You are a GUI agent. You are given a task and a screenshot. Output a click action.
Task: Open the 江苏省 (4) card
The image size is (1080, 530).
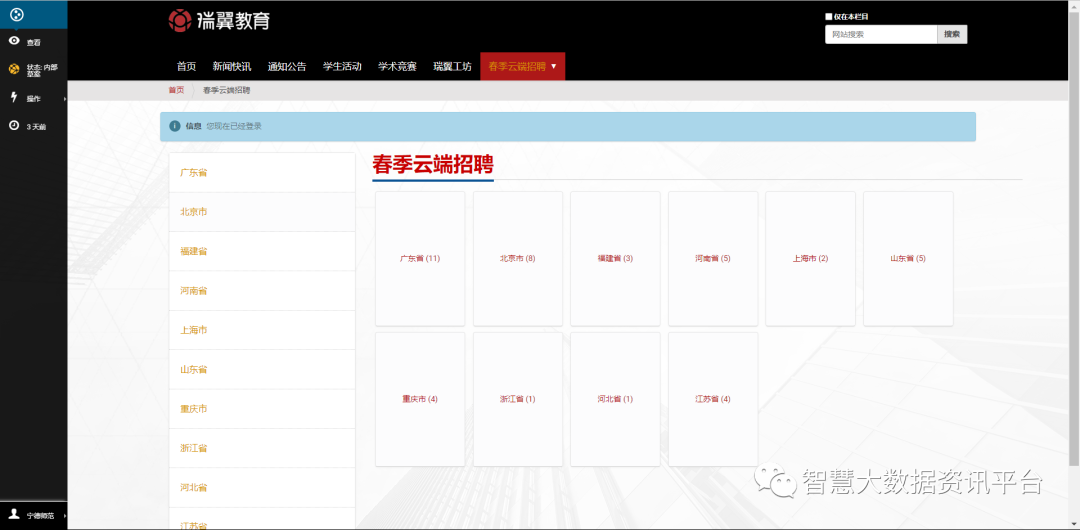713,399
